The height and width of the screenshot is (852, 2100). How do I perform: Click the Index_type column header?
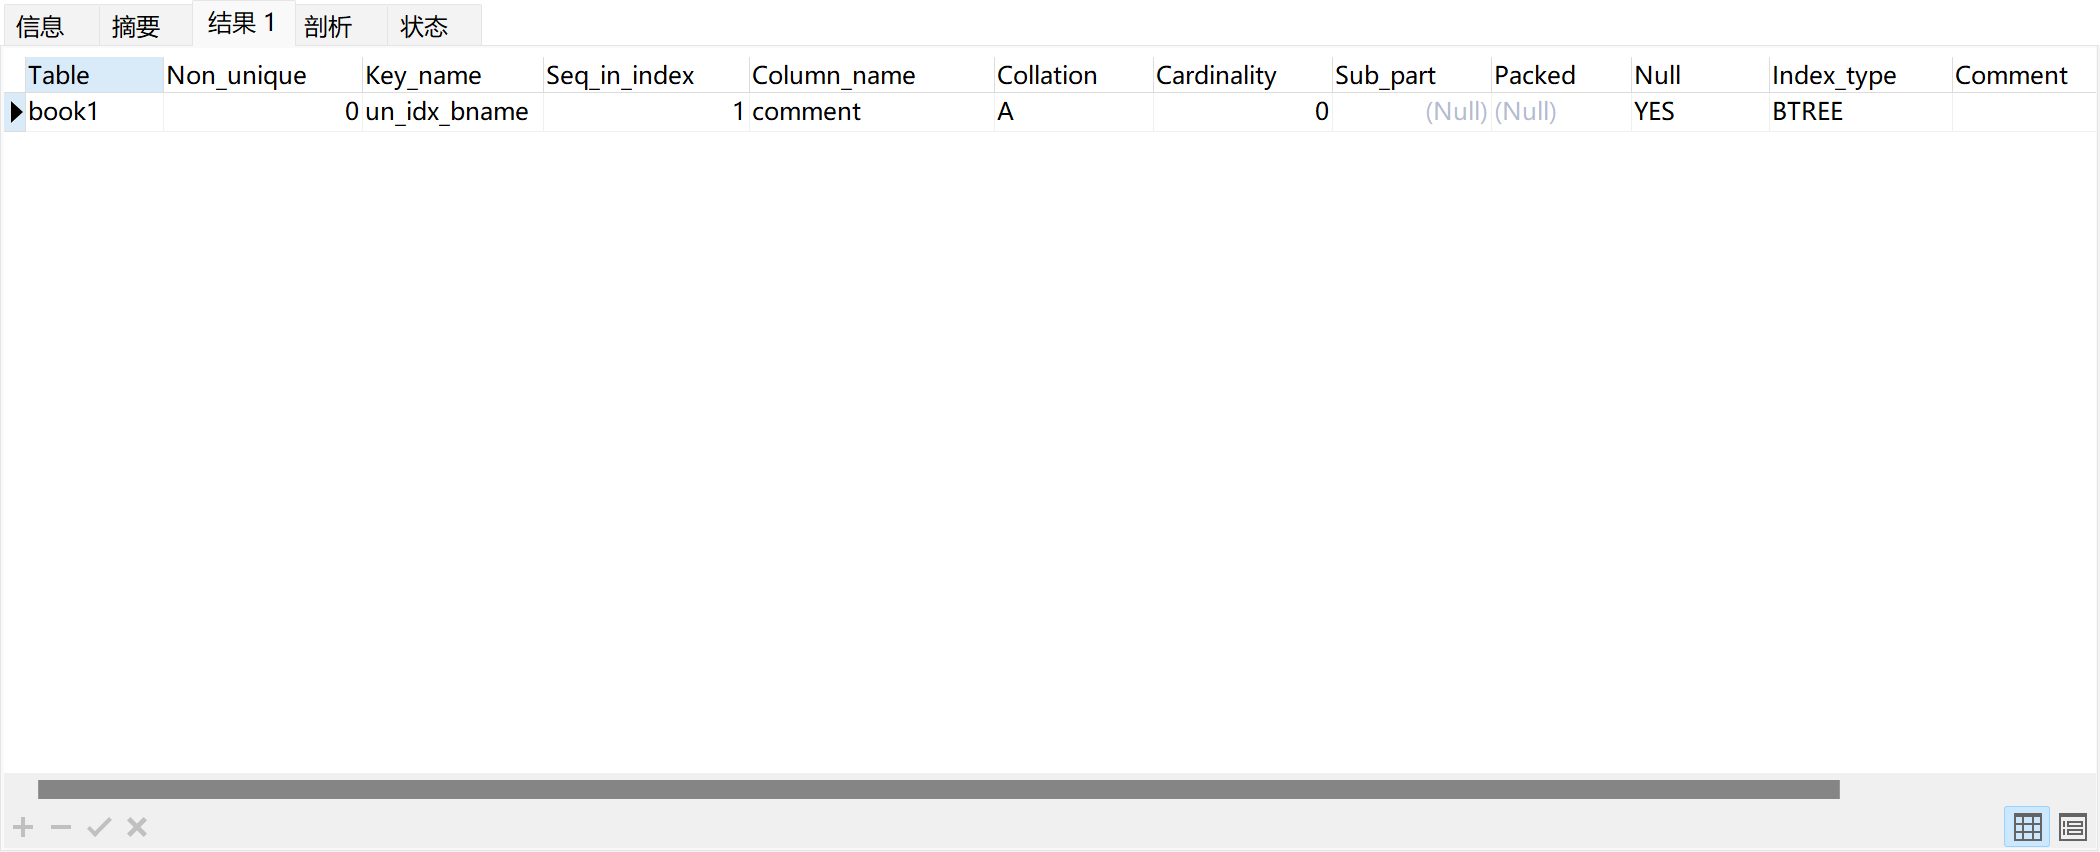pyautogui.click(x=1834, y=75)
